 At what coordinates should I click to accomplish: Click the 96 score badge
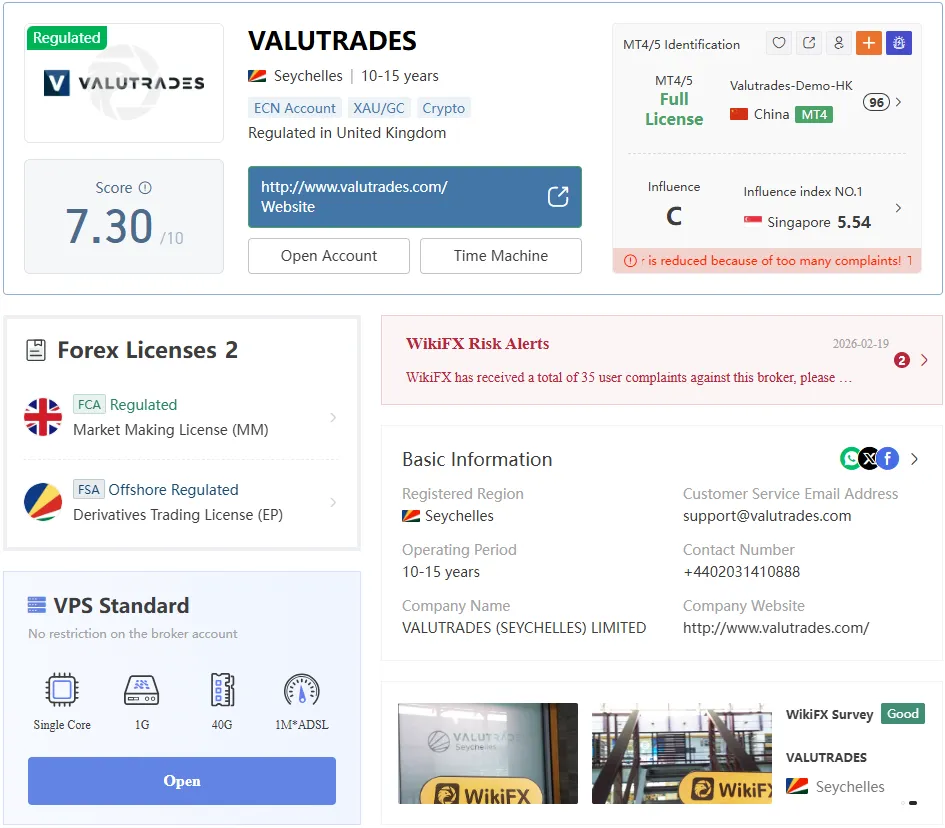point(876,102)
